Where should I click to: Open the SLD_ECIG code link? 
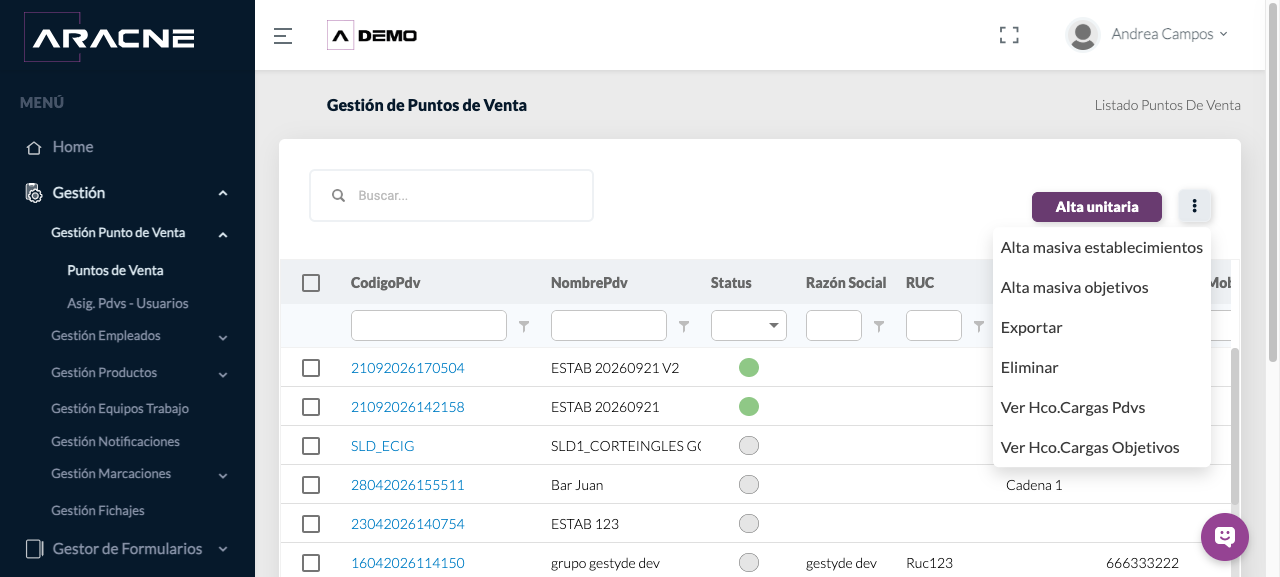tap(382, 446)
